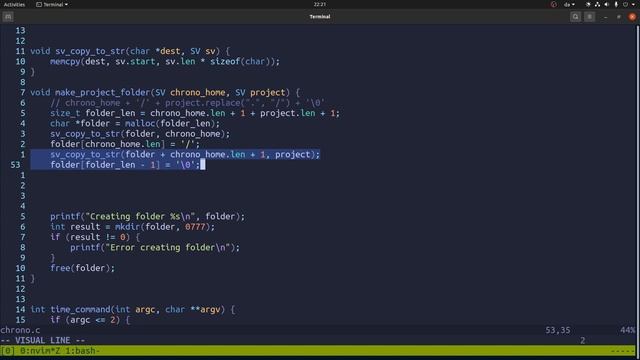Click the int time_command function signature
This screenshot has width=640, height=360.
coord(133,309)
